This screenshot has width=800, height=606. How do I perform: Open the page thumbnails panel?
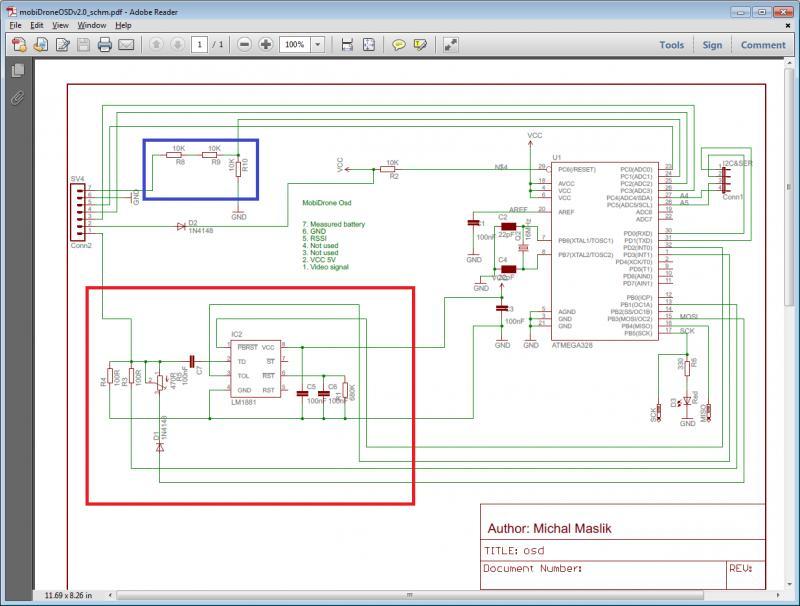(17, 71)
